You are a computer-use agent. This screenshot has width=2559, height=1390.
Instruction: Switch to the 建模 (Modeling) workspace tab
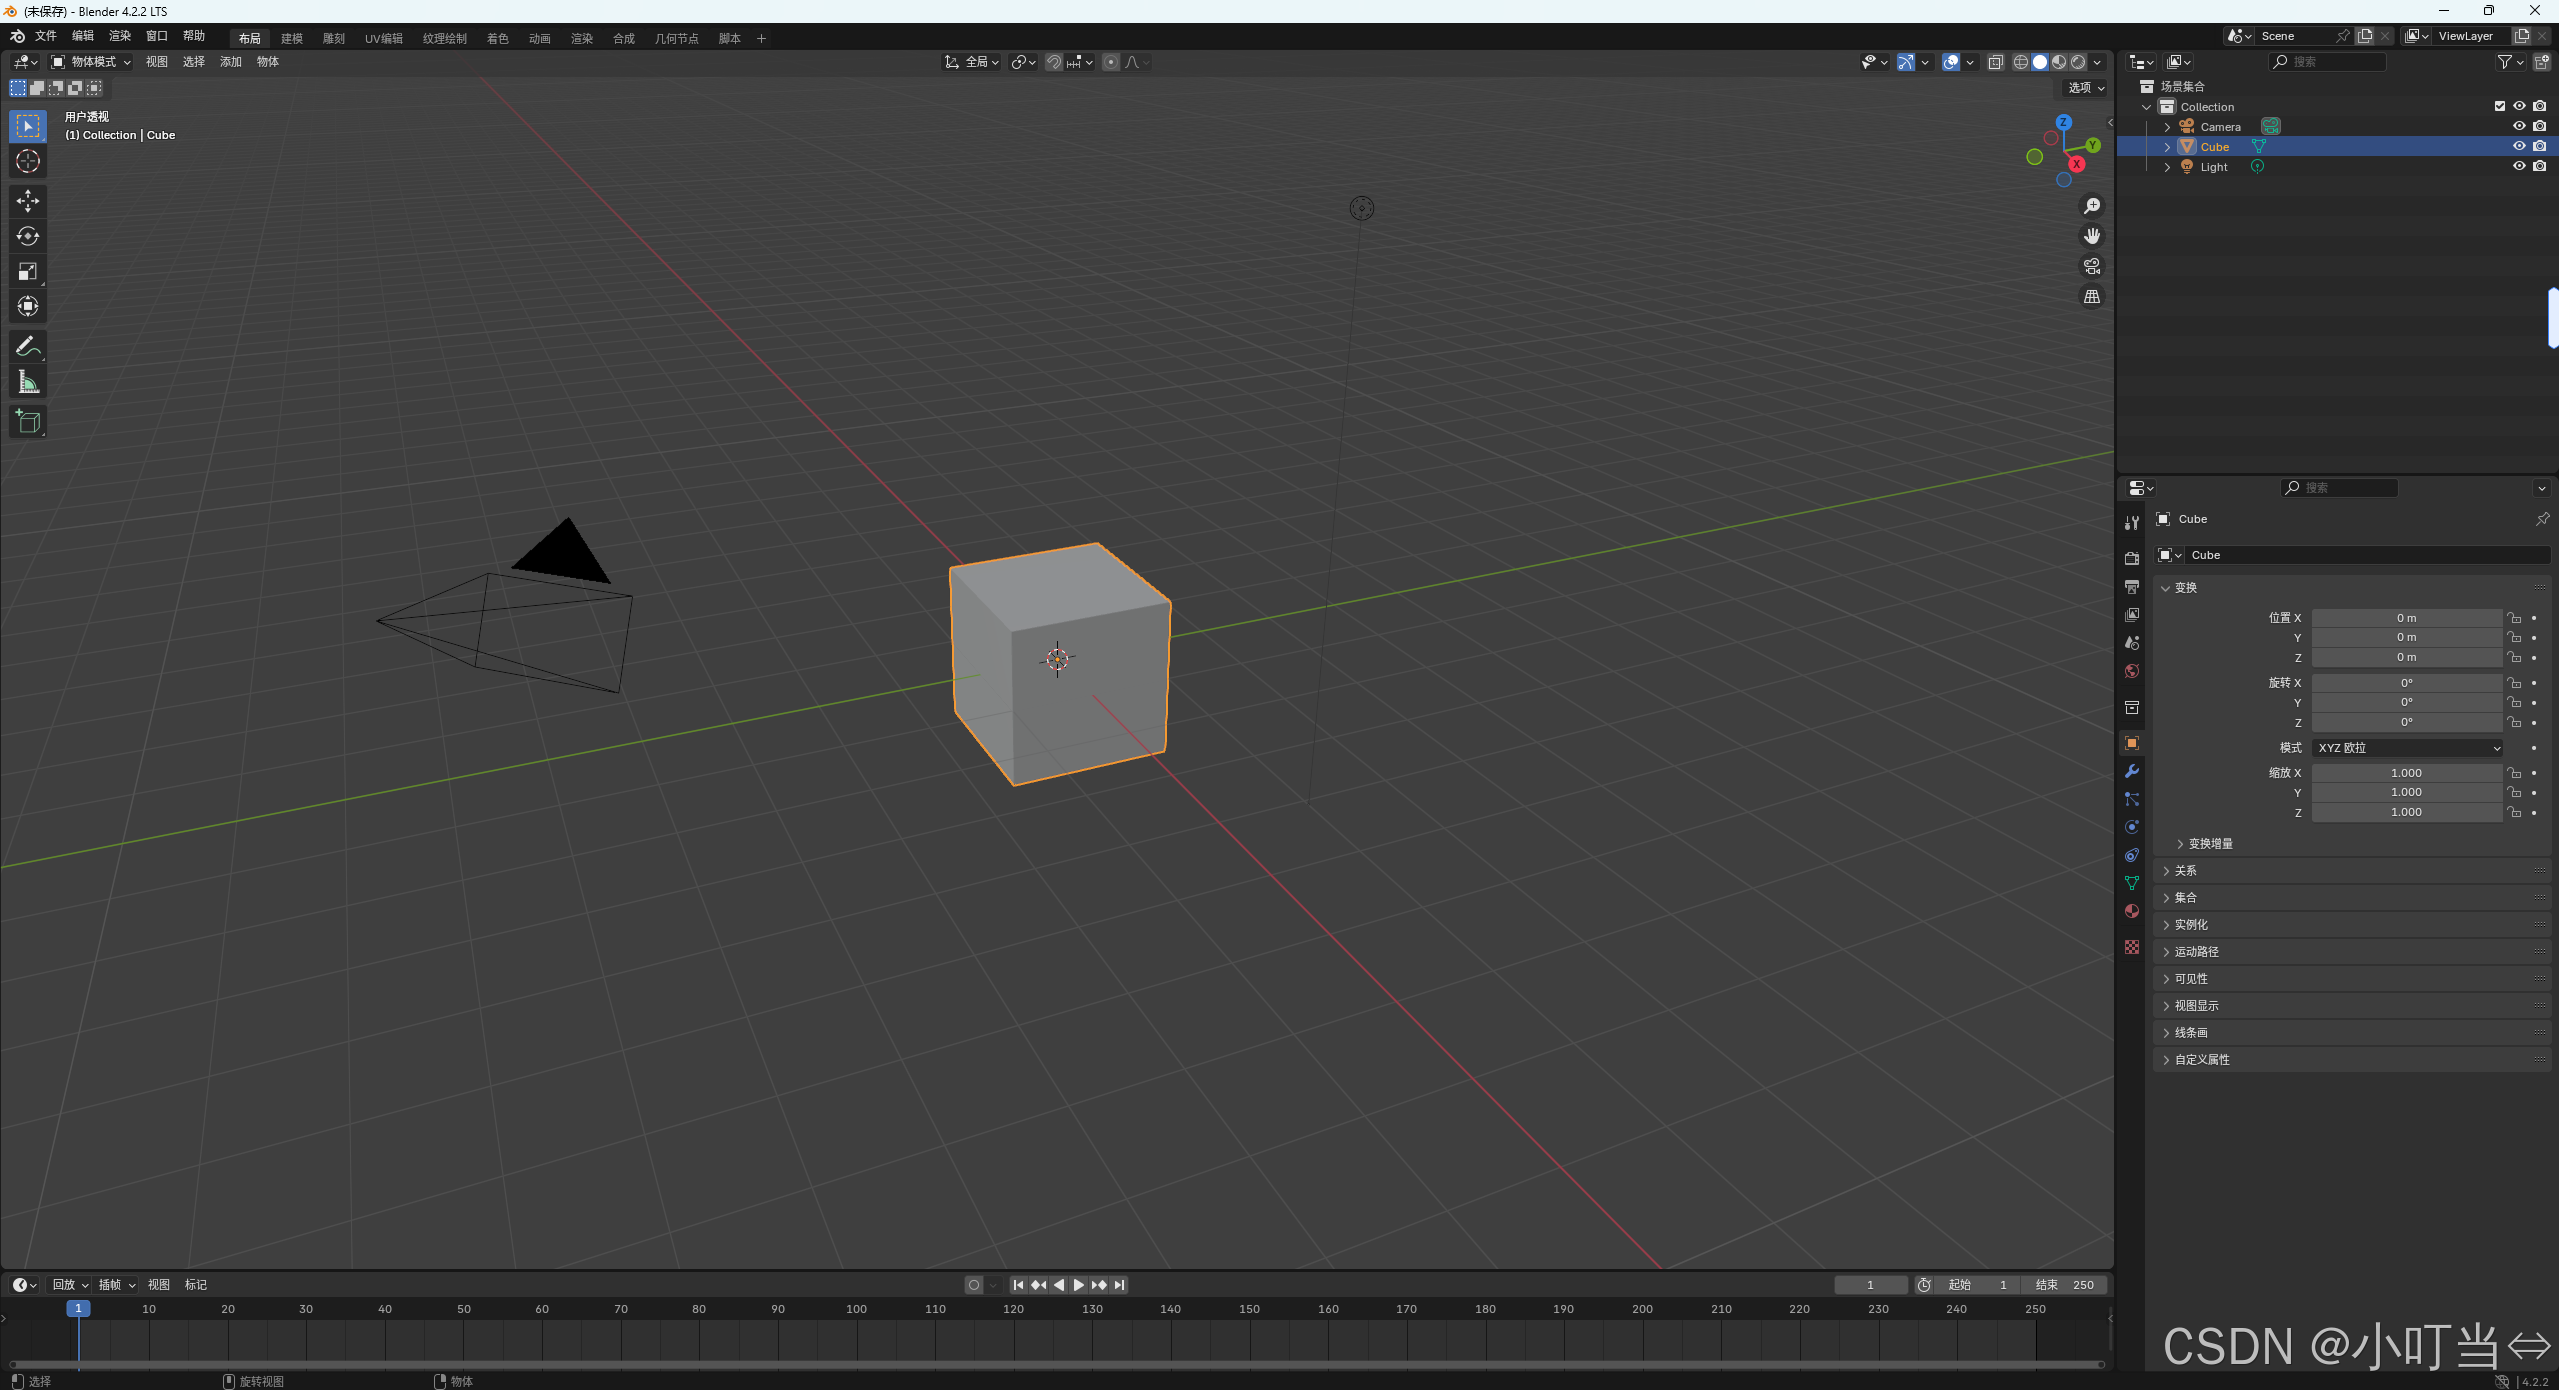point(292,38)
